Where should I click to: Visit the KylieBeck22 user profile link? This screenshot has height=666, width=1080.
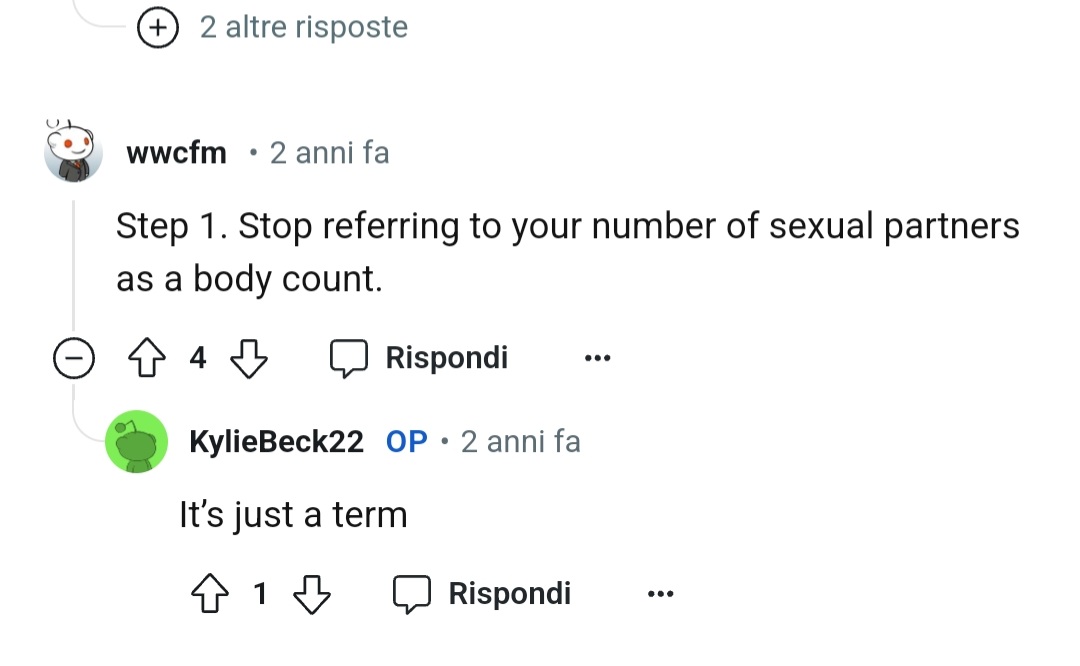276,441
